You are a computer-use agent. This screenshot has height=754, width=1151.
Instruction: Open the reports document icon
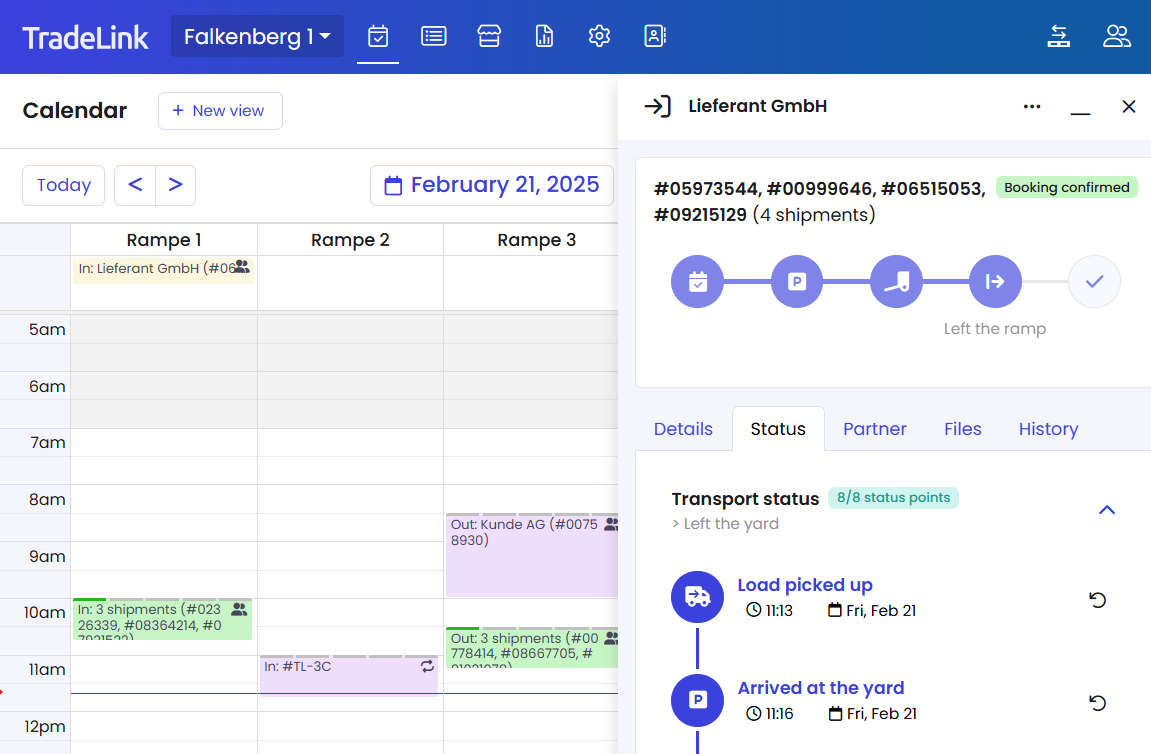[x=544, y=37]
